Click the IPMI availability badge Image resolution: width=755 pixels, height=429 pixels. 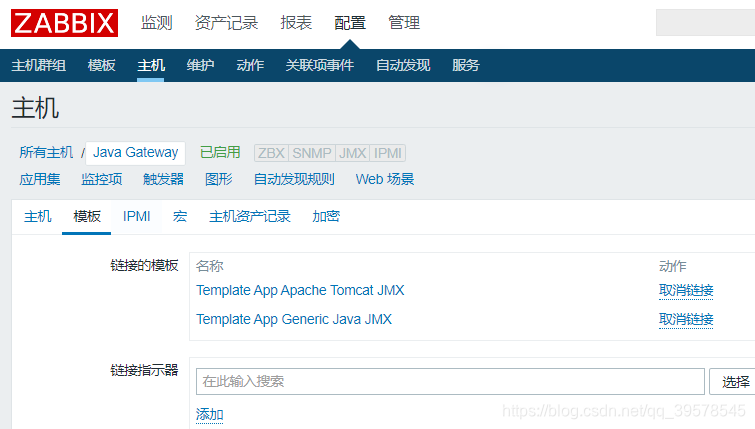point(388,153)
